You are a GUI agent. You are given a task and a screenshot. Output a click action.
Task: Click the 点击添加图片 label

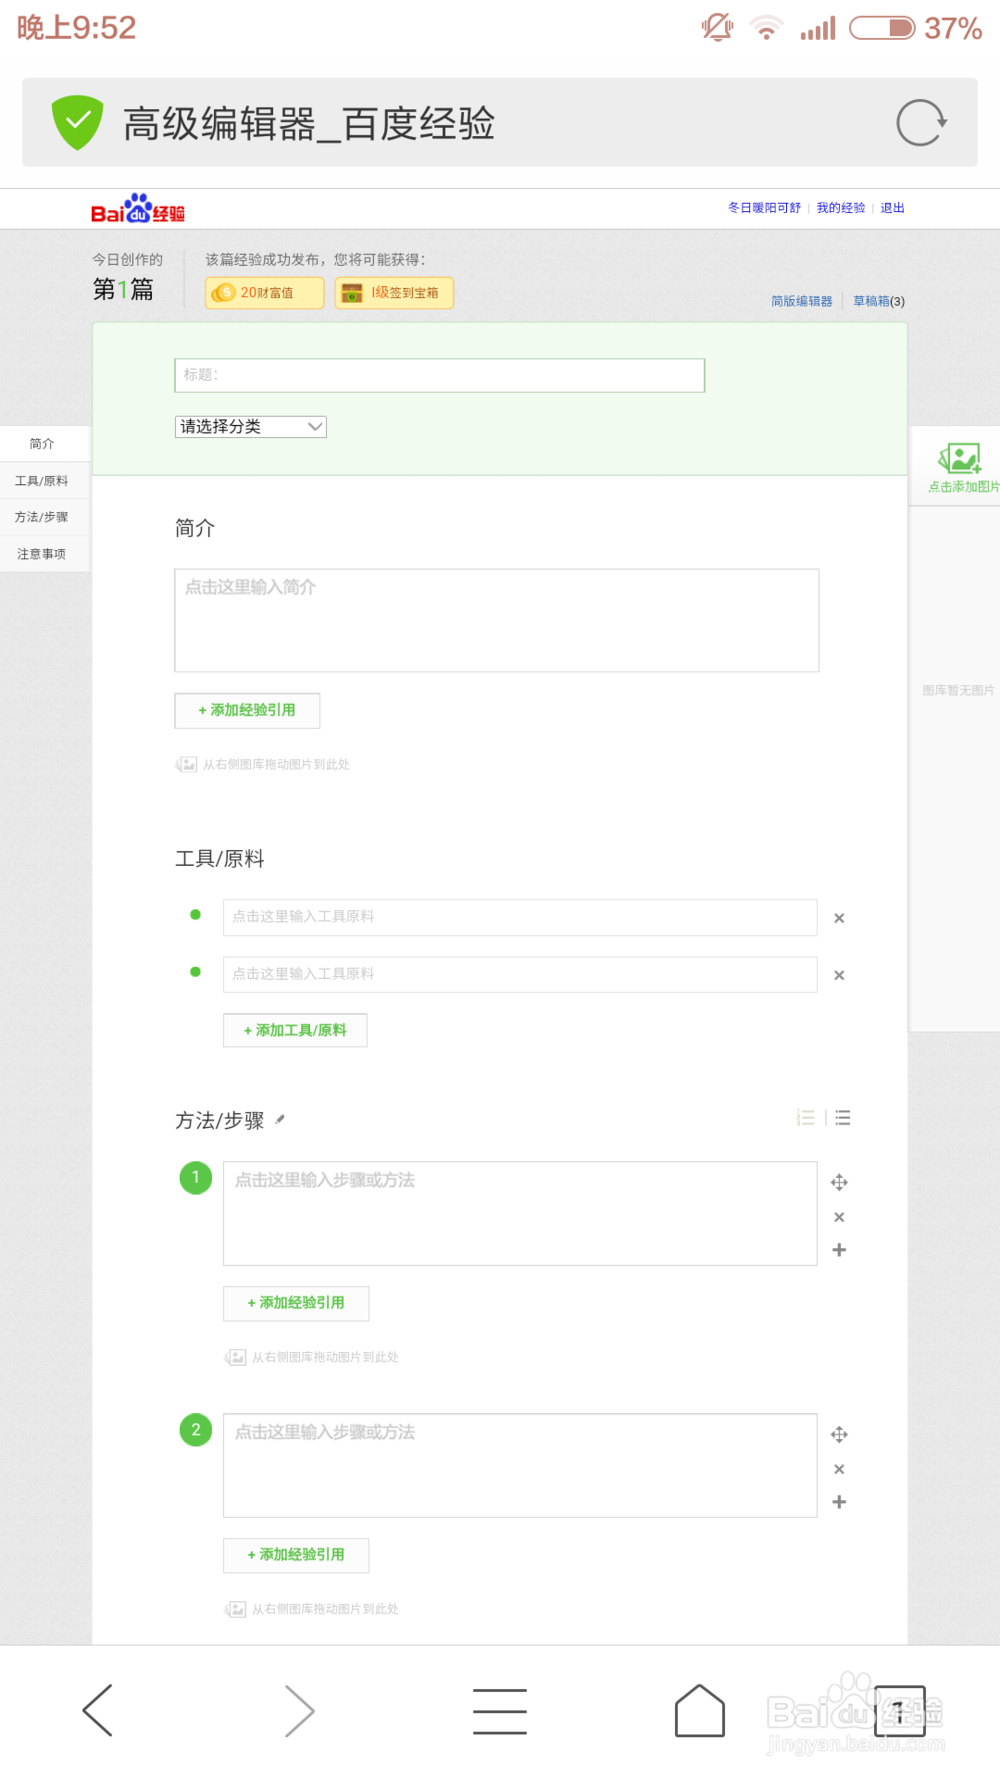(963, 487)
